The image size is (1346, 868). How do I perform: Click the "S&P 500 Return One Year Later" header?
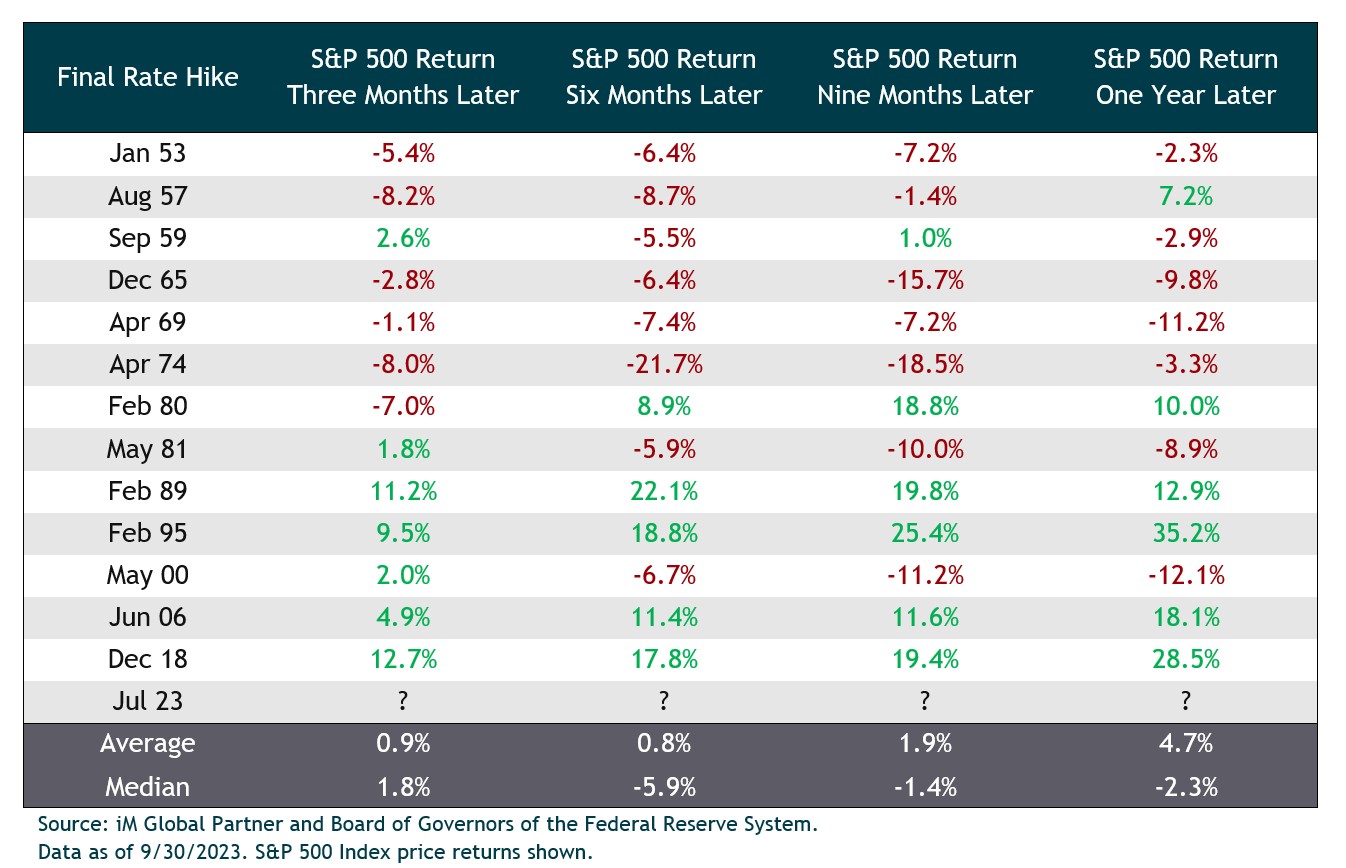[1185, 77]
